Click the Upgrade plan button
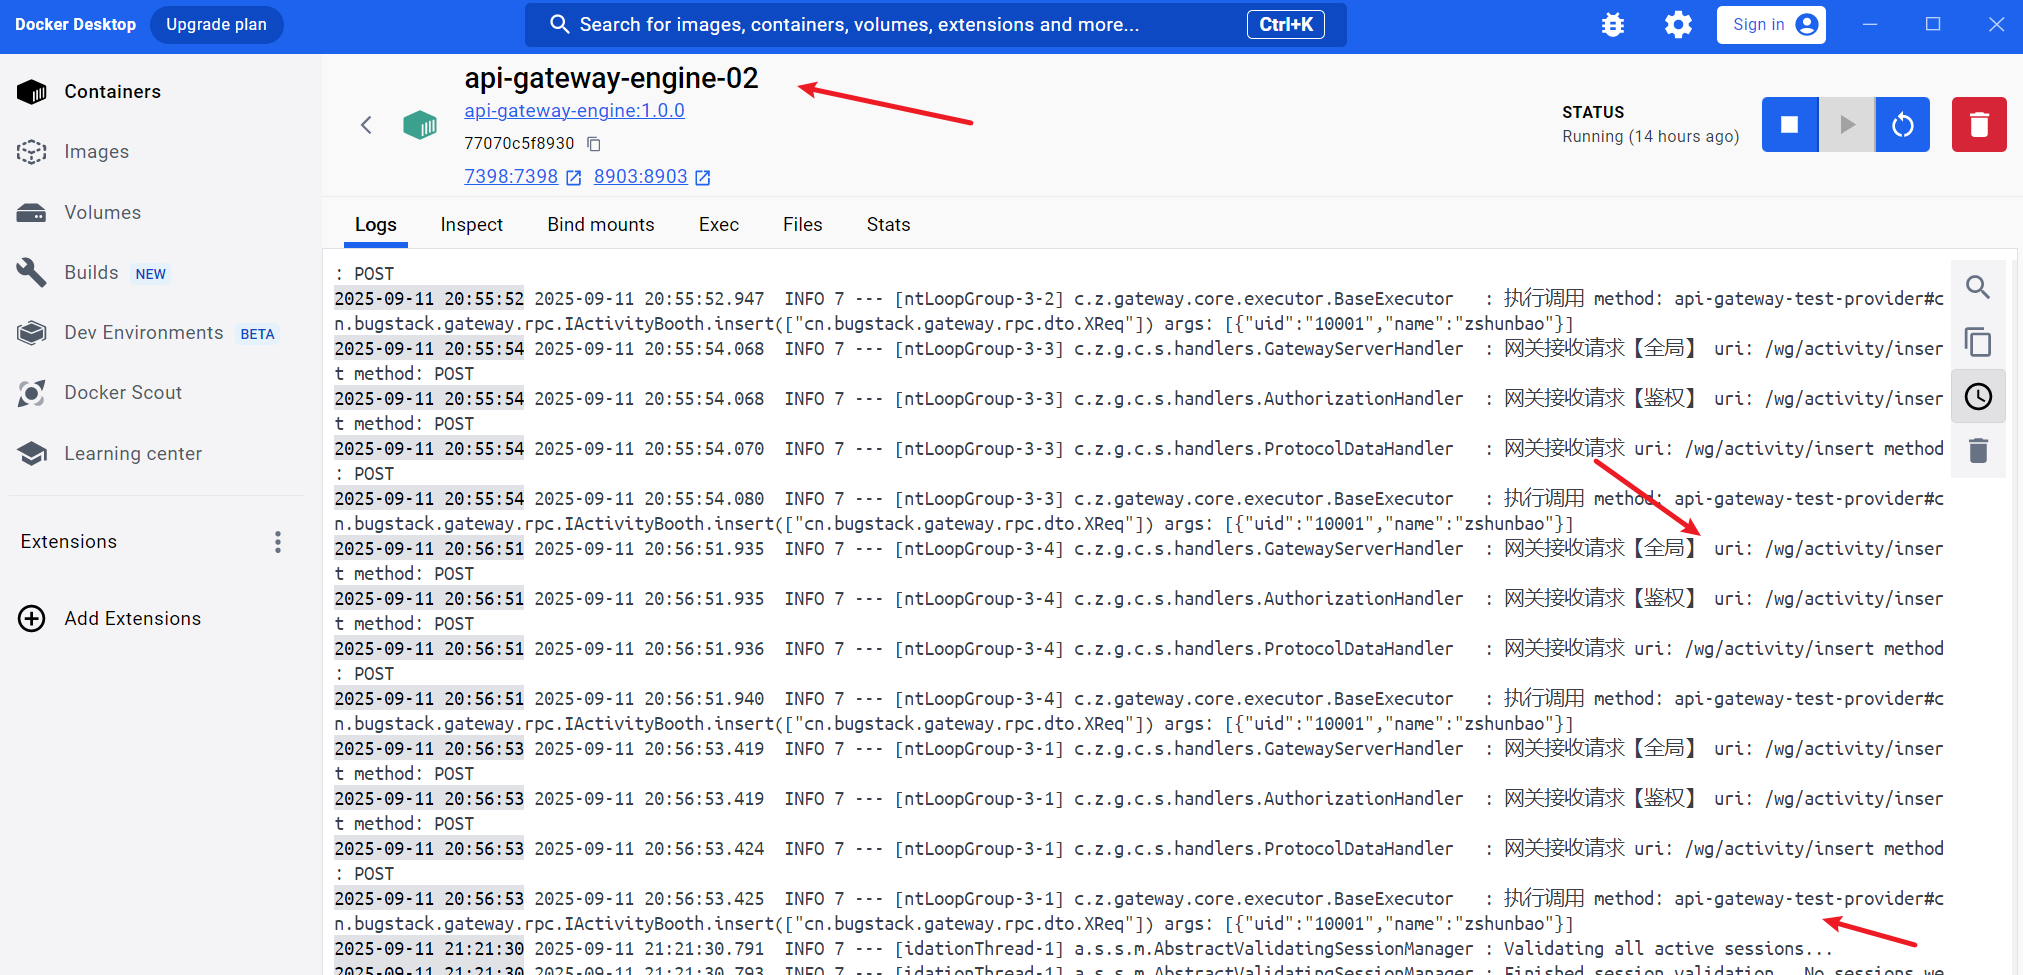2023x975 pixels. point(216,25)
